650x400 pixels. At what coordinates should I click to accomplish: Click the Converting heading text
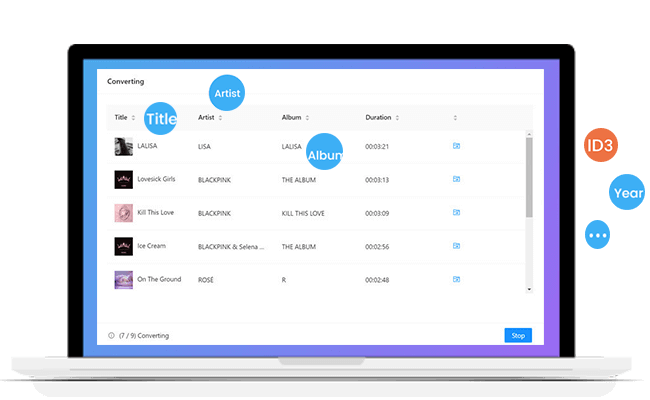126,81
